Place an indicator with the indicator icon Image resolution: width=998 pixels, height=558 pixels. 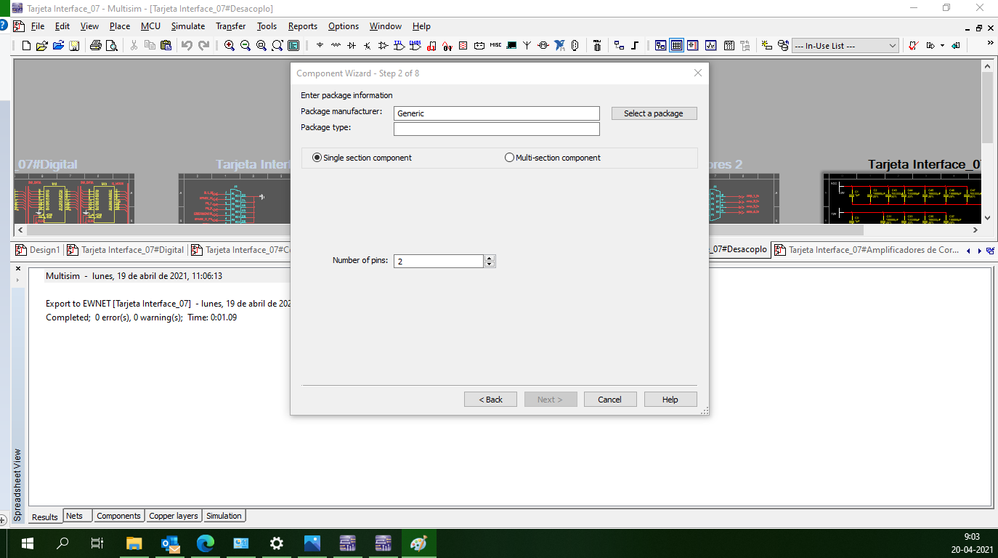tap(463, 45)
